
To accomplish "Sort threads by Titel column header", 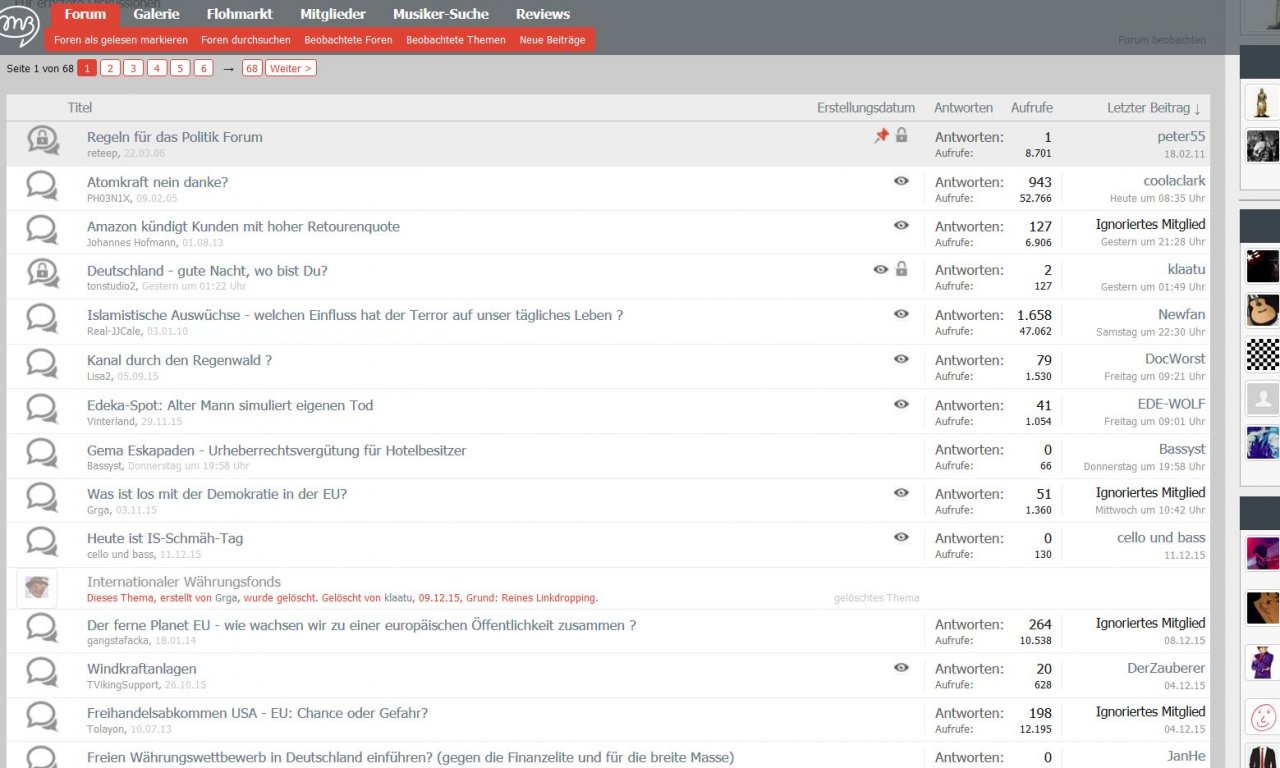I will pyautogui.click(x=80, y=108).
